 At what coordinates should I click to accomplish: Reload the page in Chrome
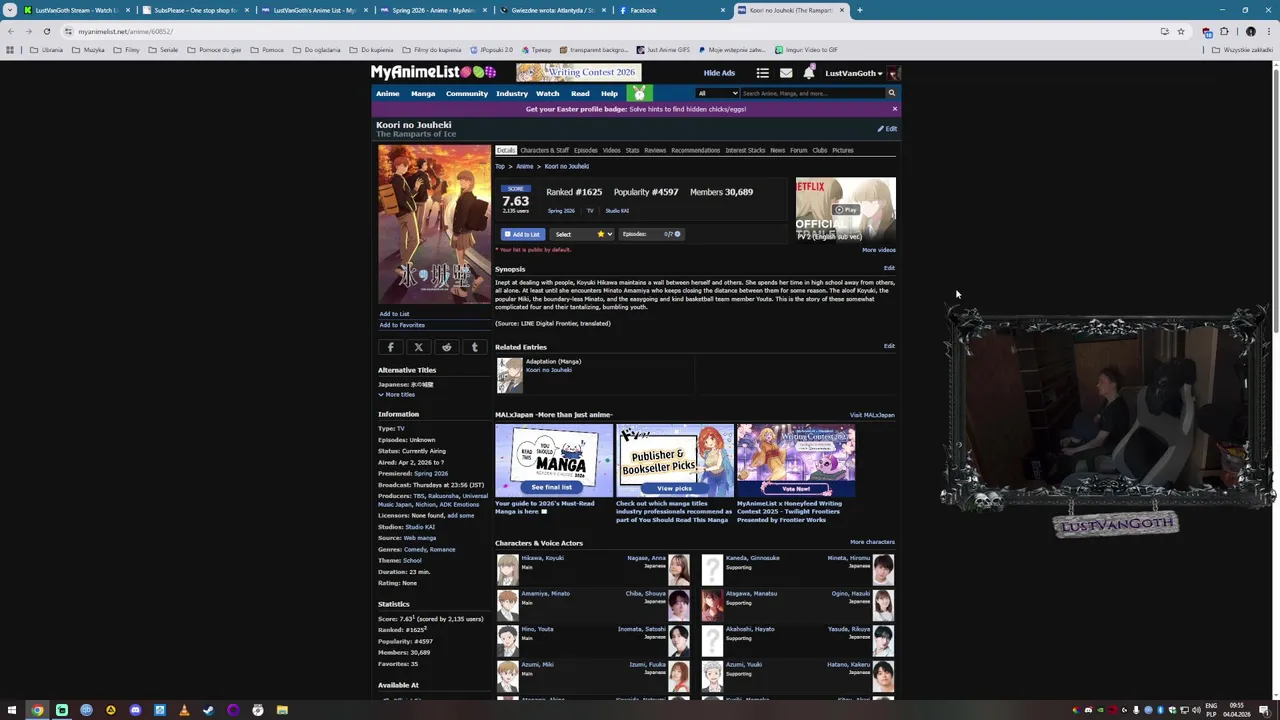pyautogui.click(x=46, y=31)
